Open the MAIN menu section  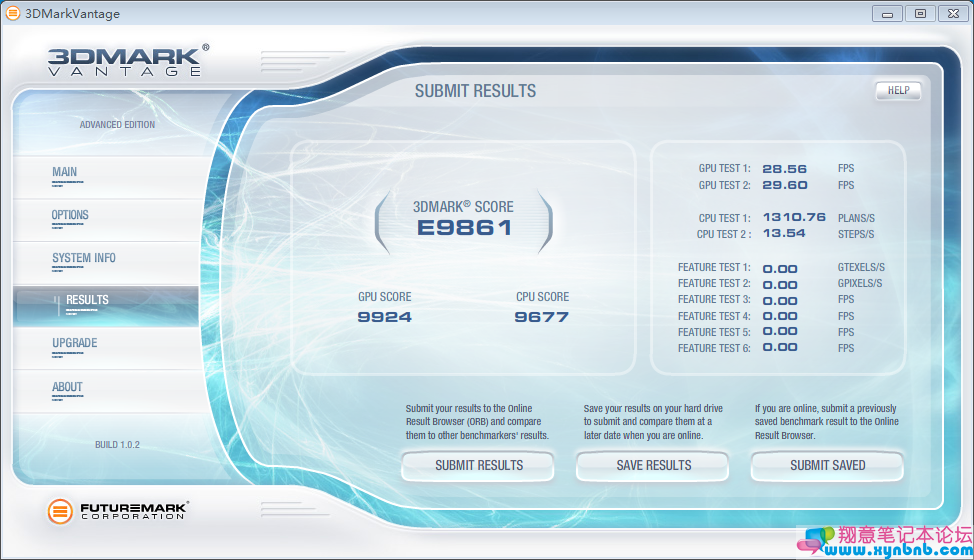point(106,177)
